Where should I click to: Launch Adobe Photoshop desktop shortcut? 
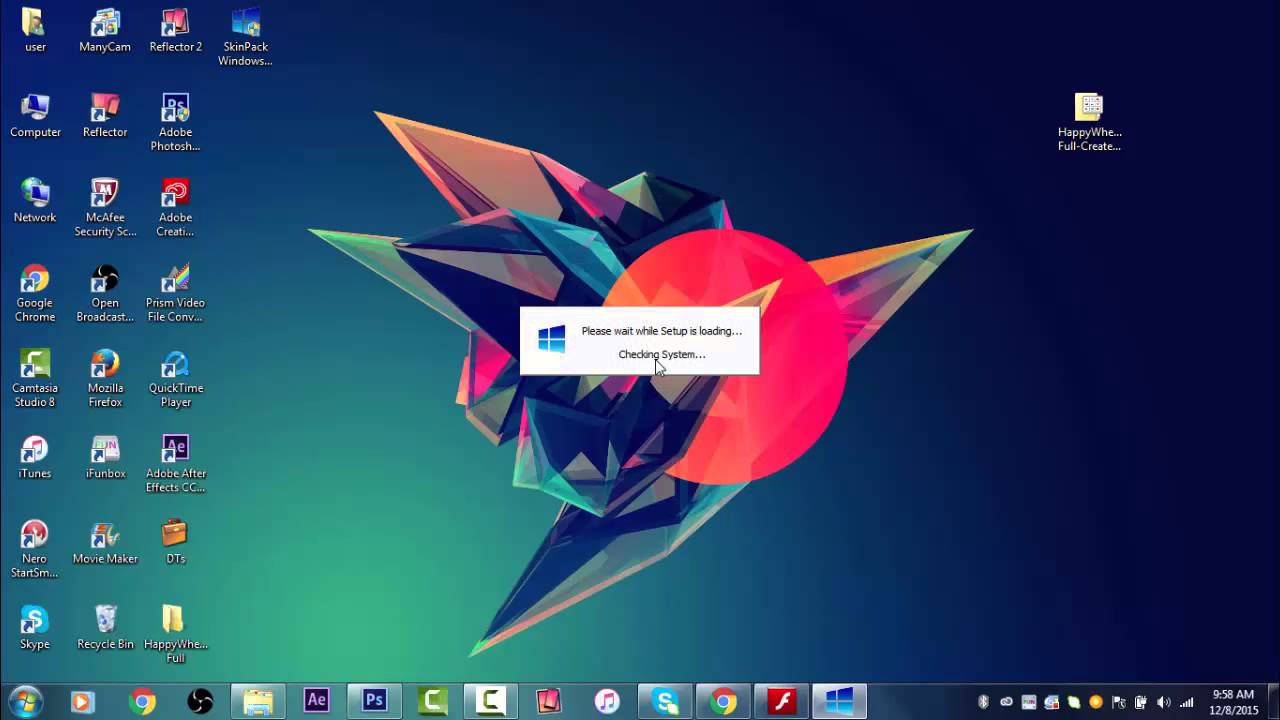(175, 123)
